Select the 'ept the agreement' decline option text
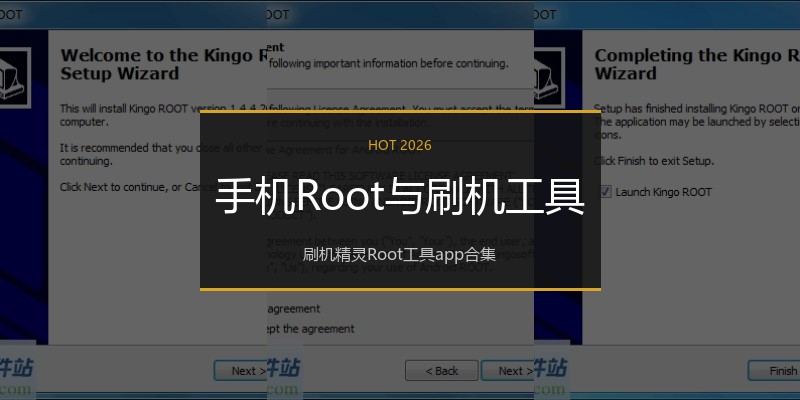The height and width of the screenshot is (400, 800). (311, 329)
